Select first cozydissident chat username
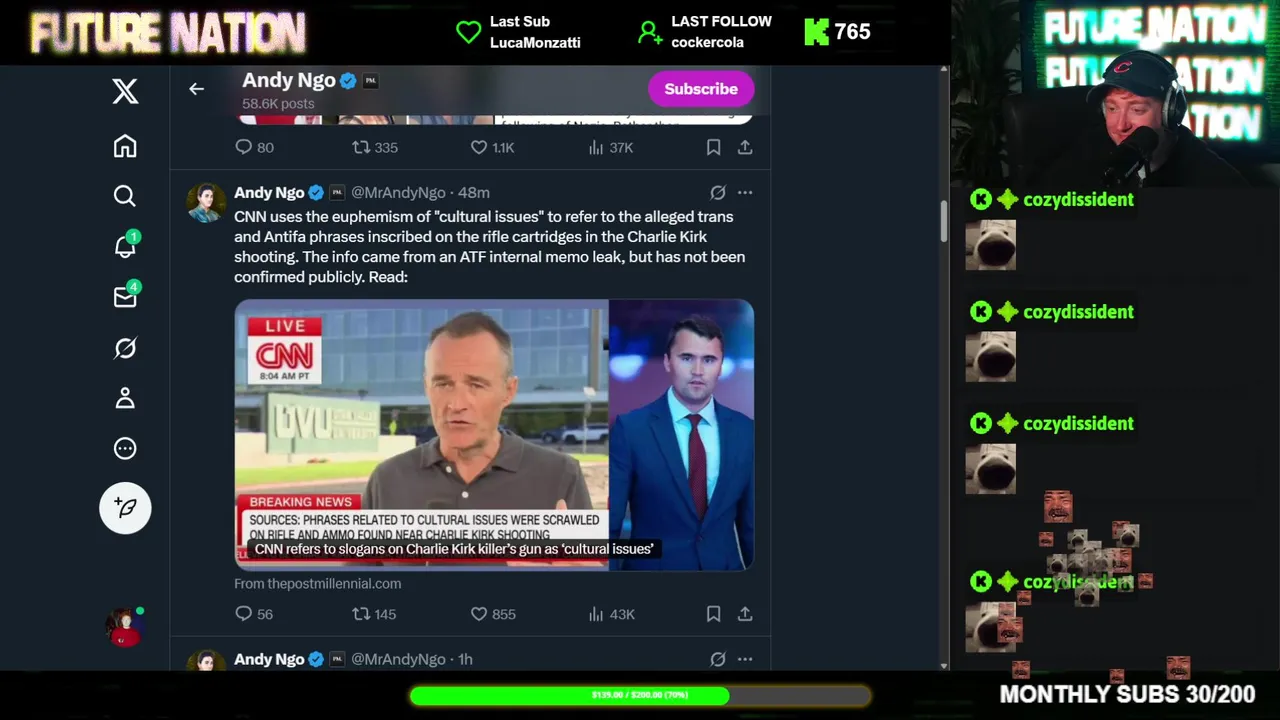 [x=1078, y=200]
